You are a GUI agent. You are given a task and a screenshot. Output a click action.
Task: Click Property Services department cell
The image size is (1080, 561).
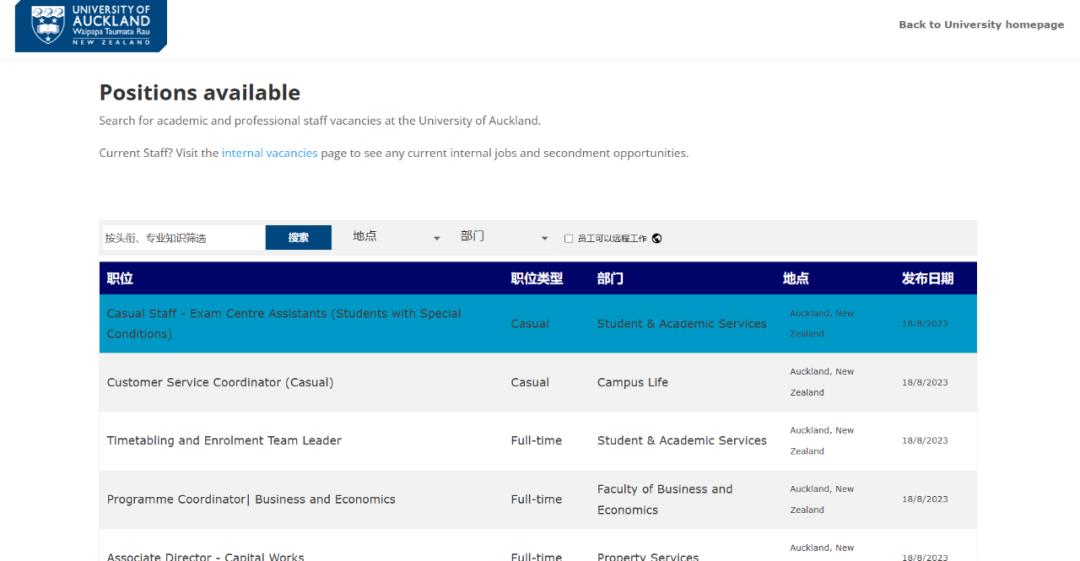(647, 555)
